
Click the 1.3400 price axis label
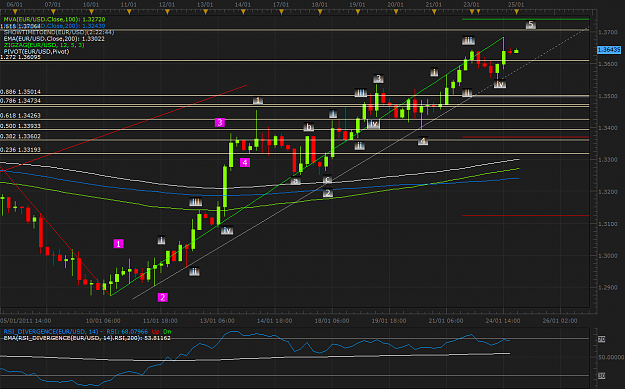[x=608, y=128]
